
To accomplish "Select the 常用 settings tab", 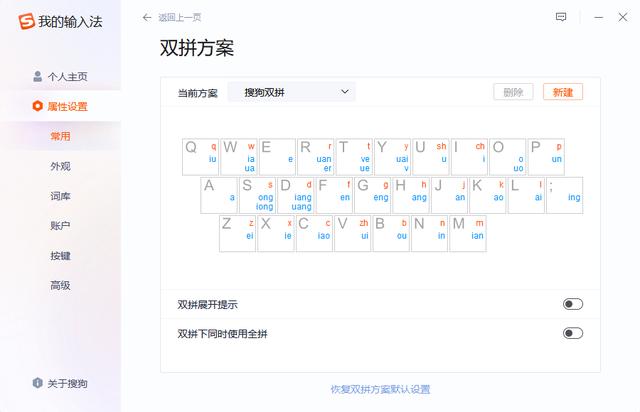I will click(x=60, y=136).
